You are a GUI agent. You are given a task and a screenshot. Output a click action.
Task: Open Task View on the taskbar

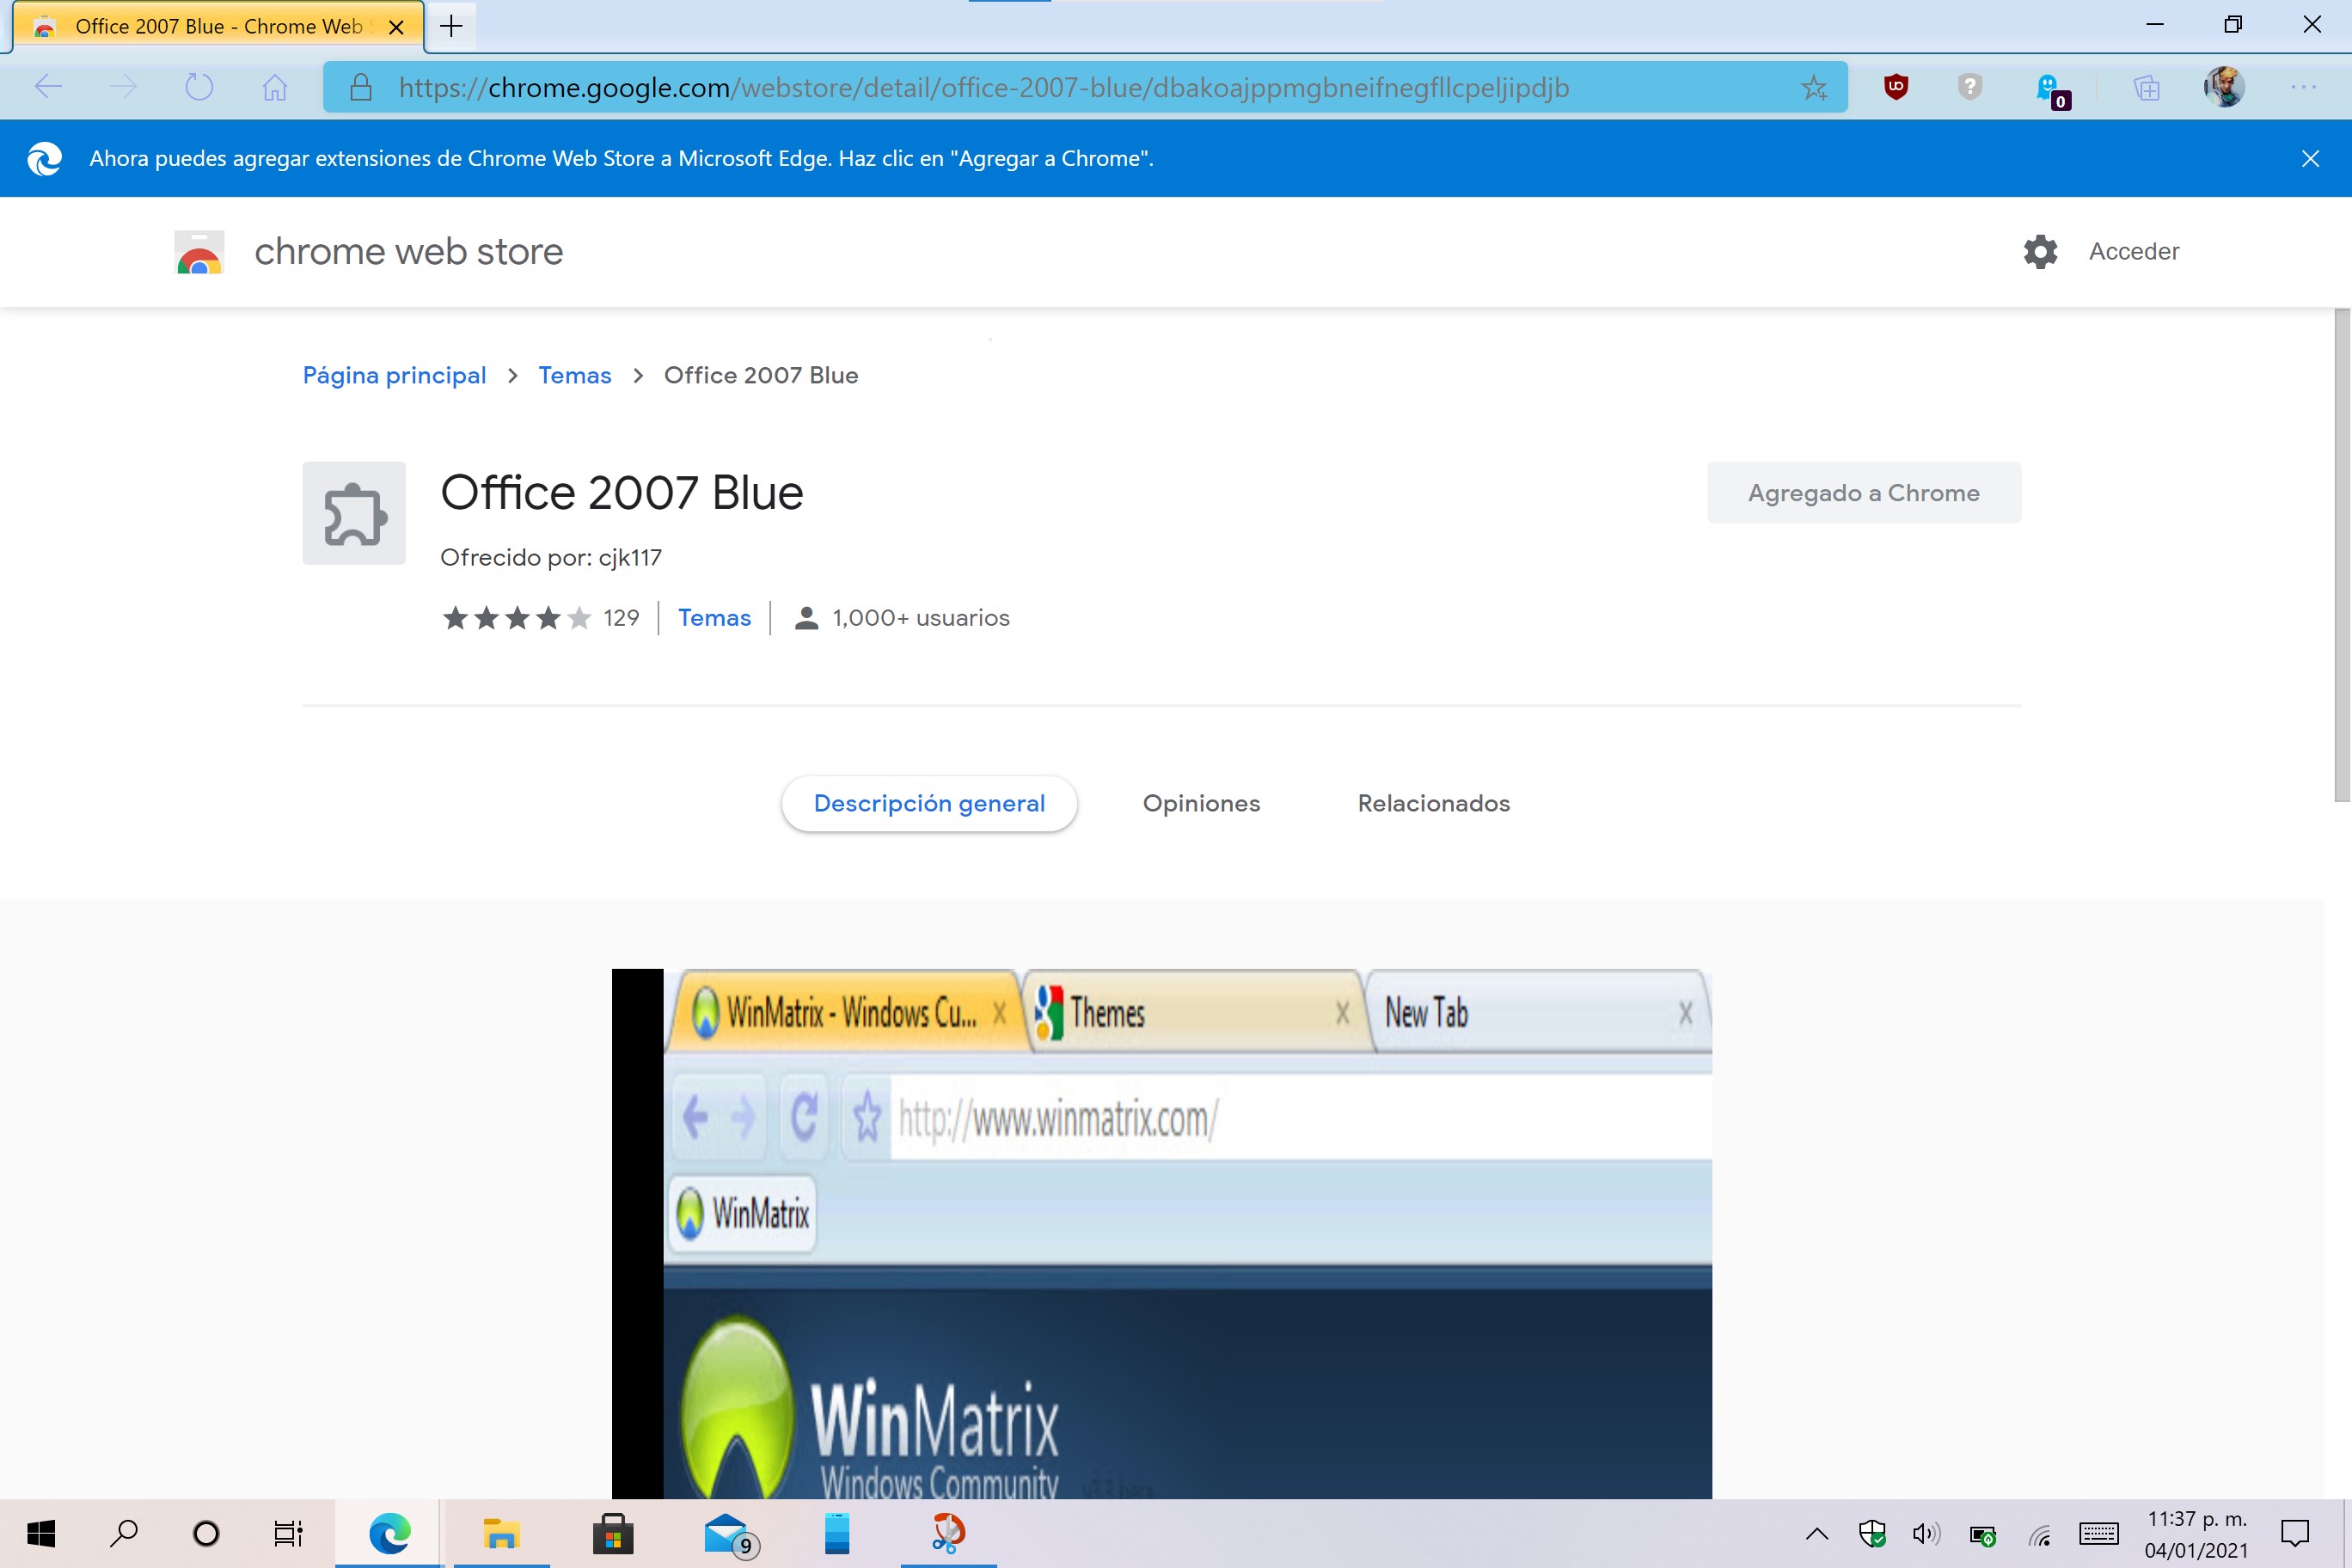point(288,1533)
